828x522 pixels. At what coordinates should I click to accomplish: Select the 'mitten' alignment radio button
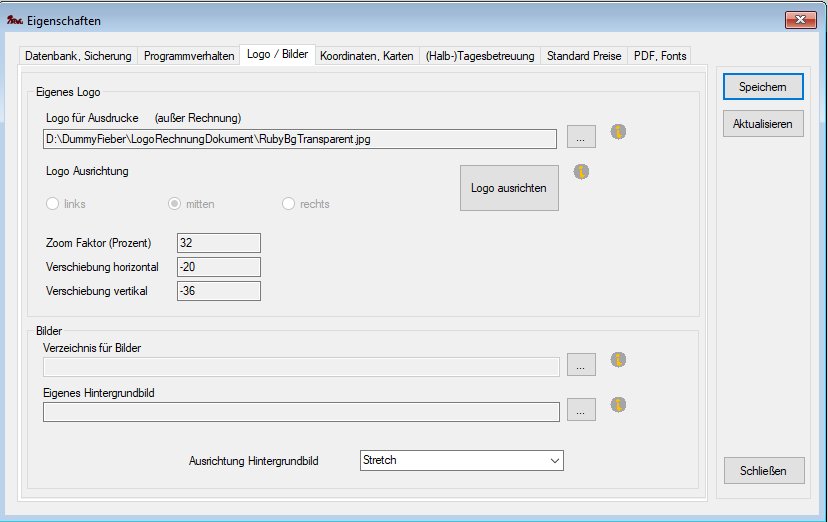tap(175, 204)
